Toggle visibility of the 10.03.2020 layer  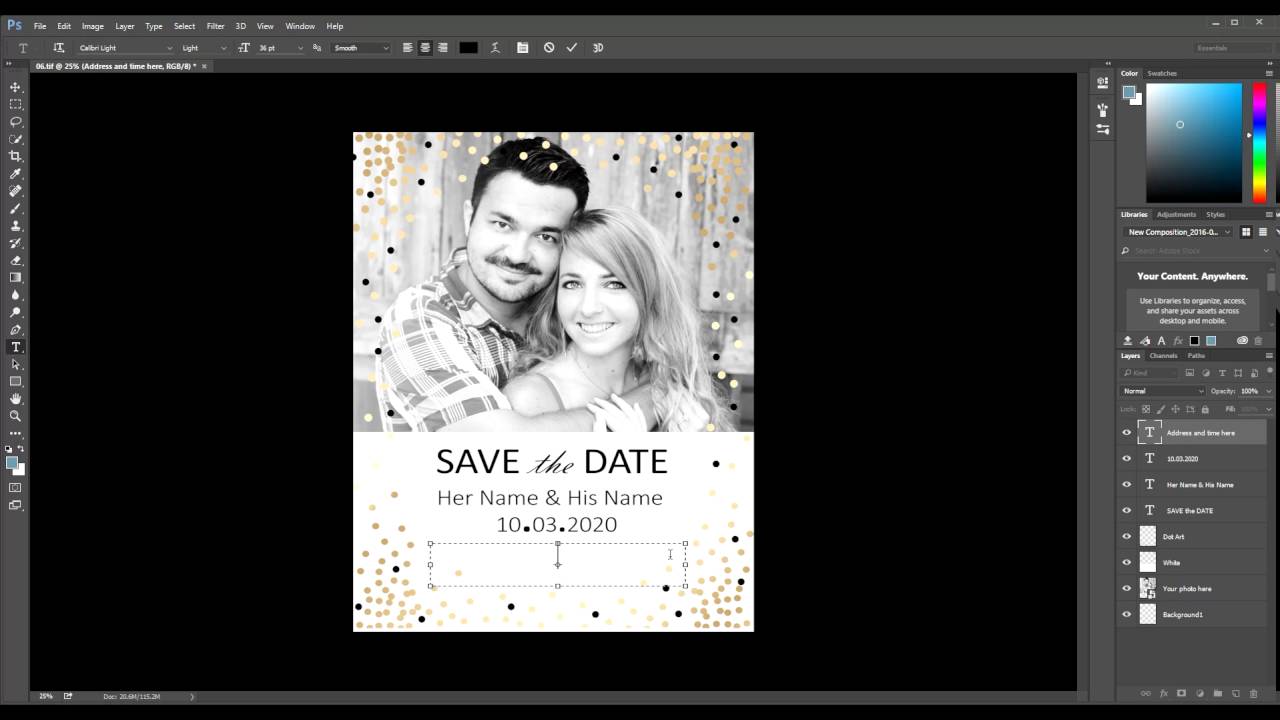point(1127,459)
